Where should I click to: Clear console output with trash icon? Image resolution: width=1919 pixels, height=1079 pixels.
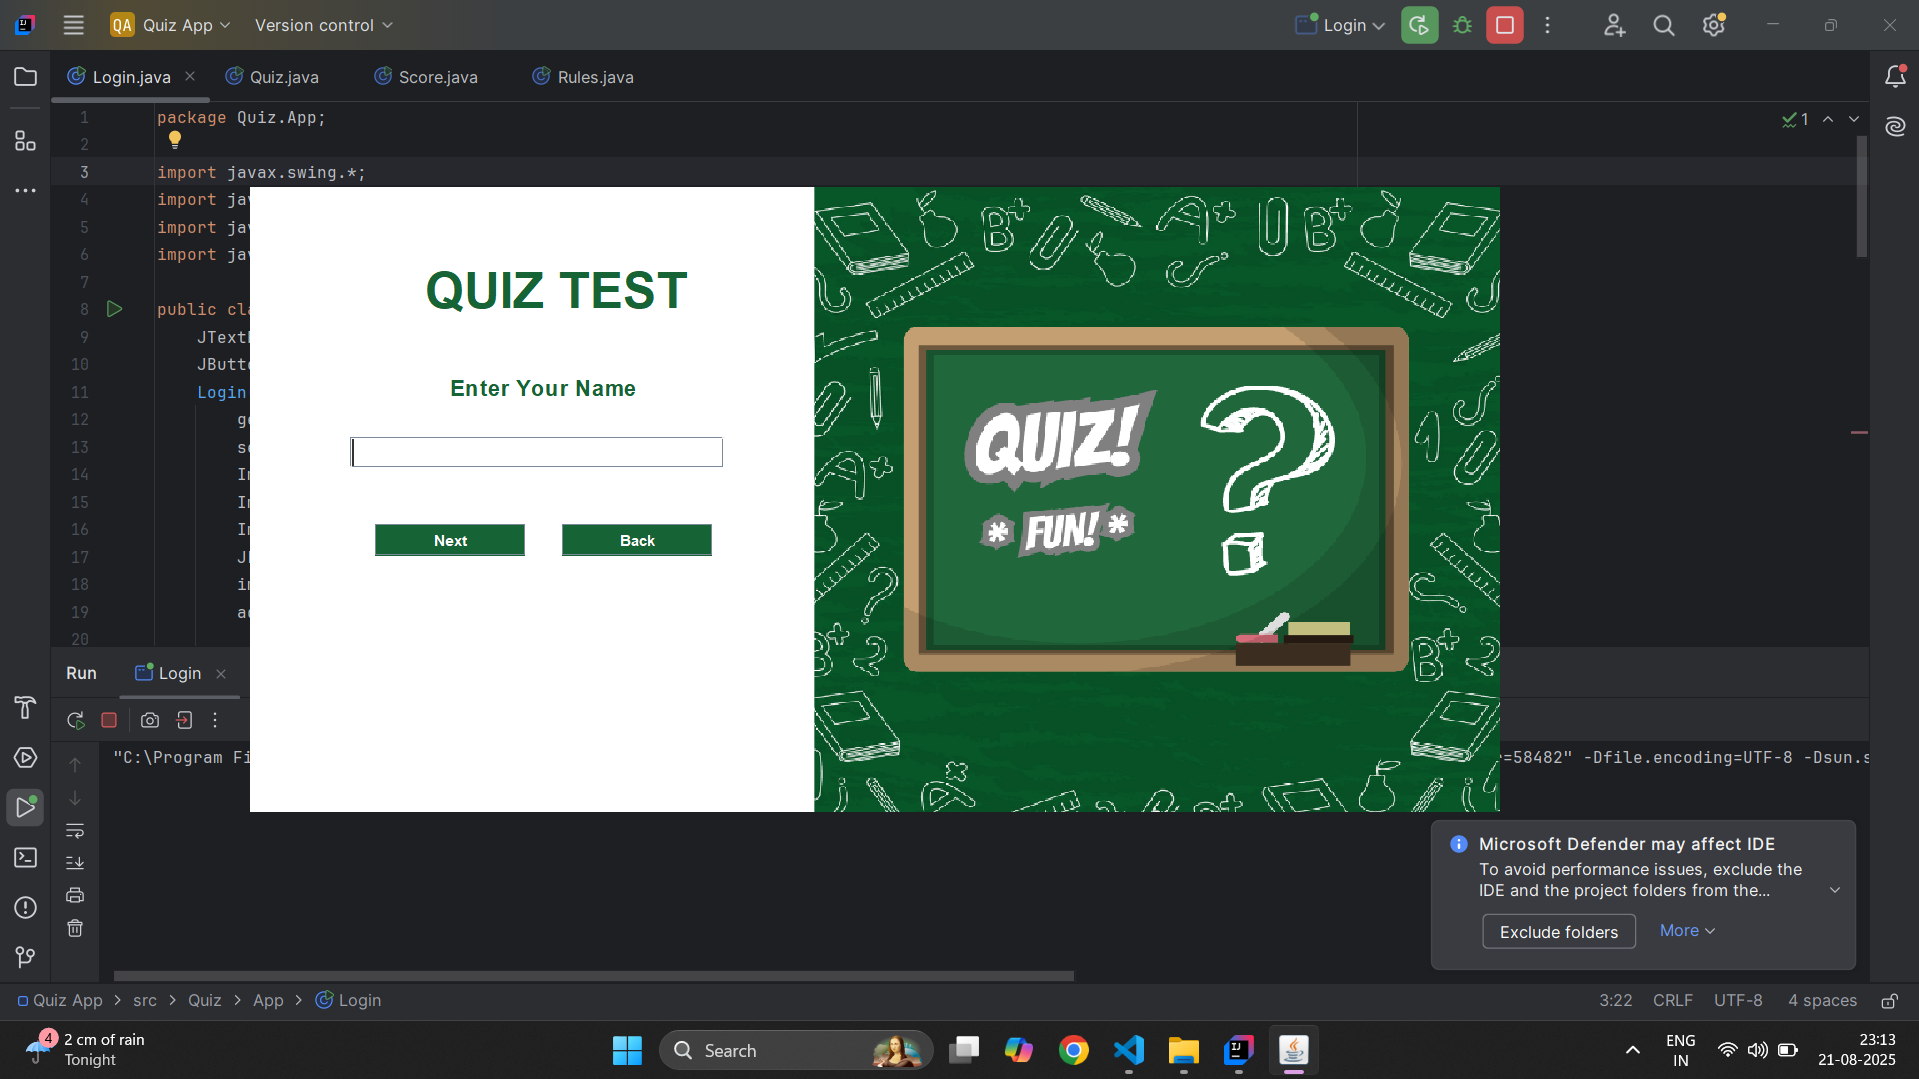(x=75, y=929)
